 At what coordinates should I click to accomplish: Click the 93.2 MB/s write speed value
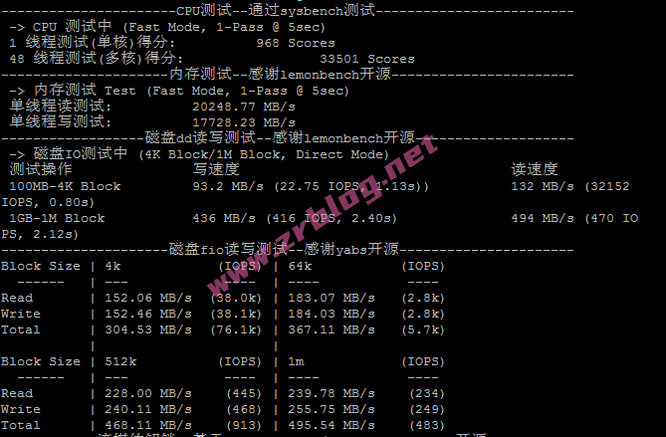point(228,186)
